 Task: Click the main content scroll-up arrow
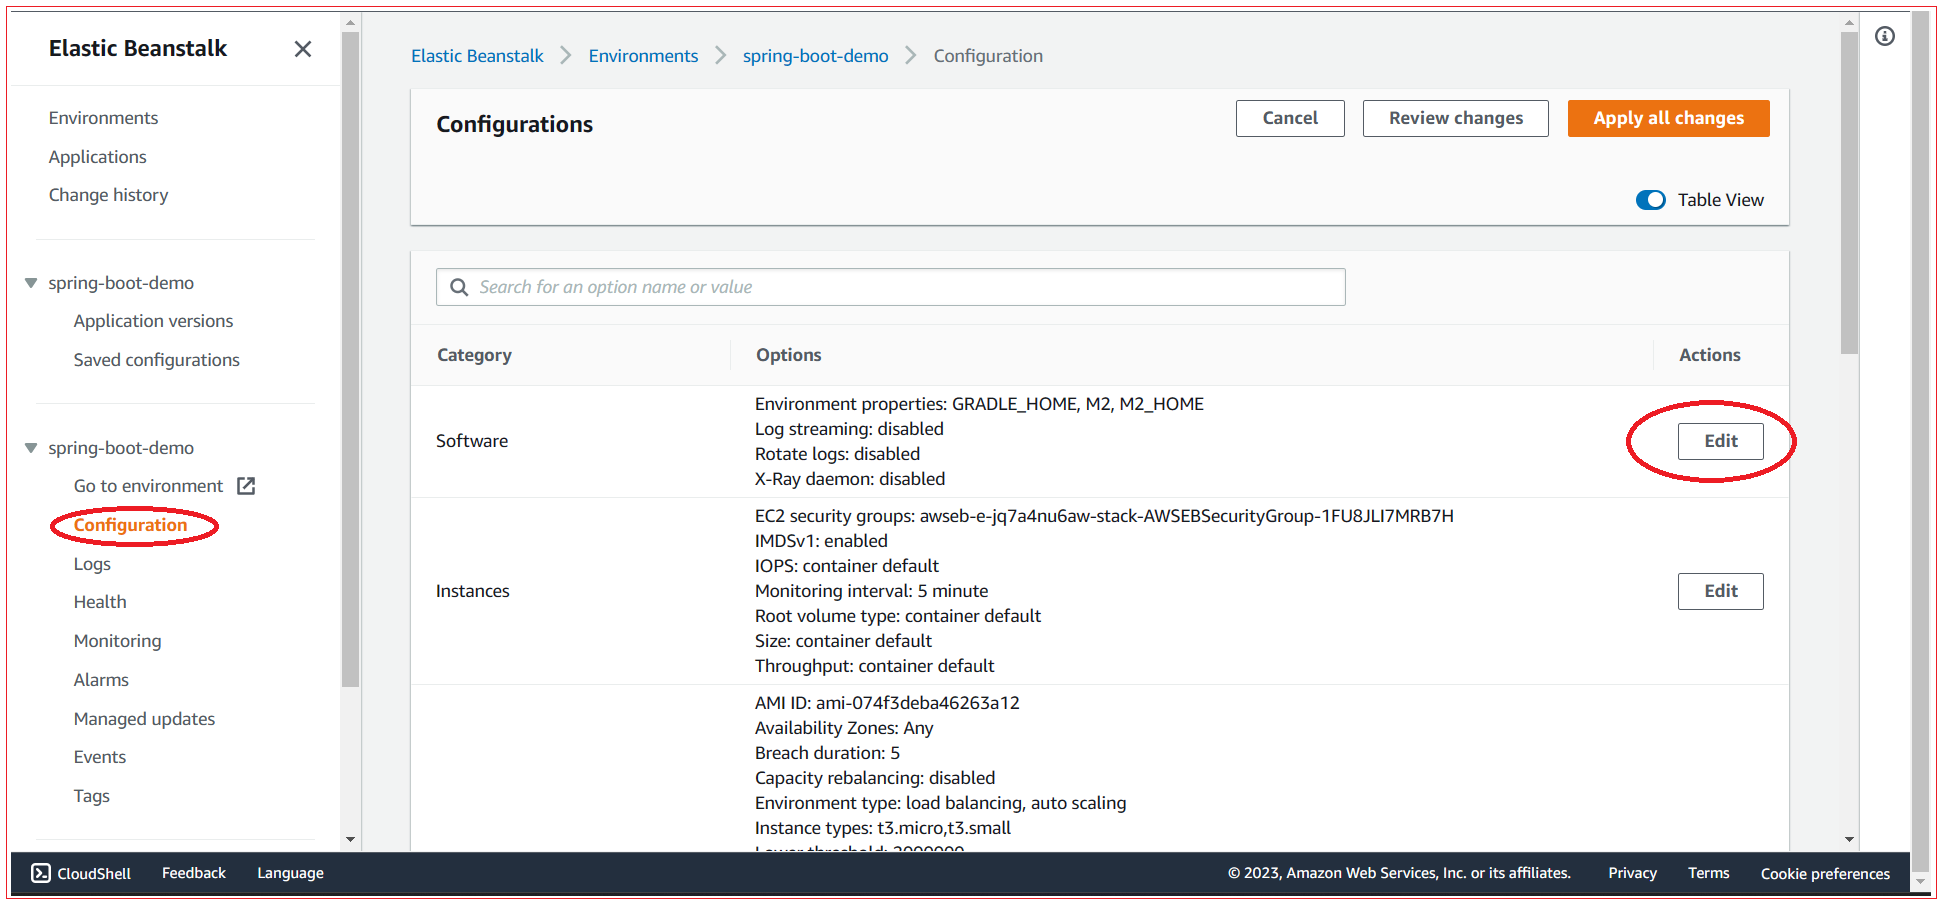coord(1849,22)
